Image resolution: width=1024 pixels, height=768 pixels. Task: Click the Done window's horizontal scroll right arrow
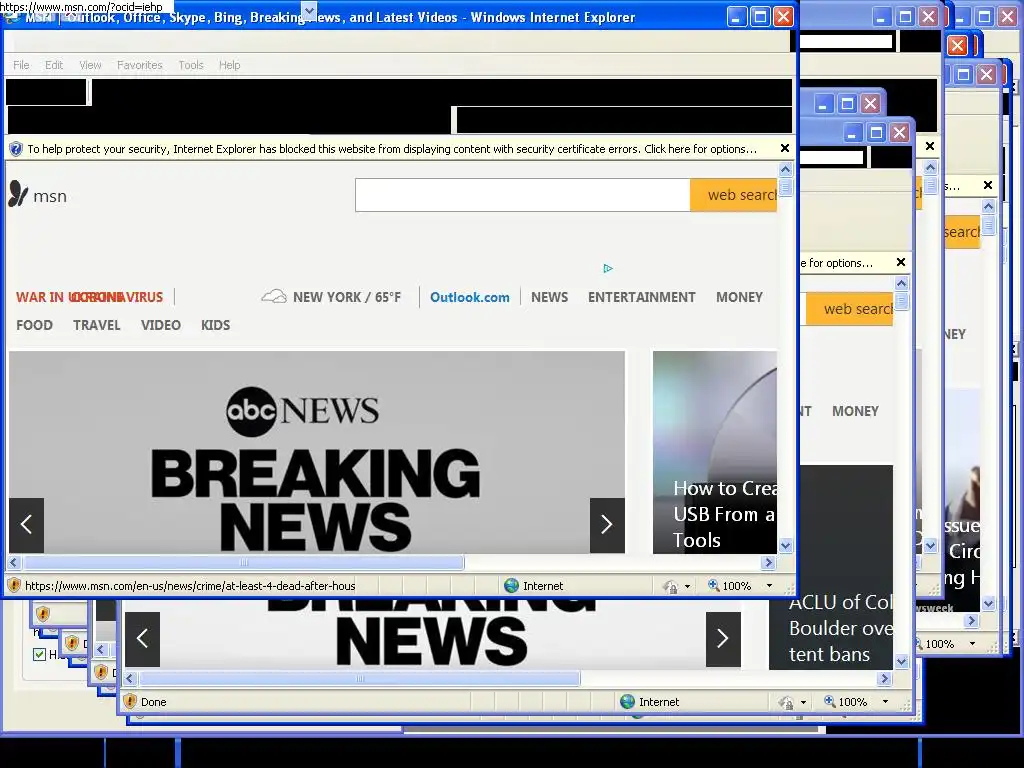coord(885,679)
